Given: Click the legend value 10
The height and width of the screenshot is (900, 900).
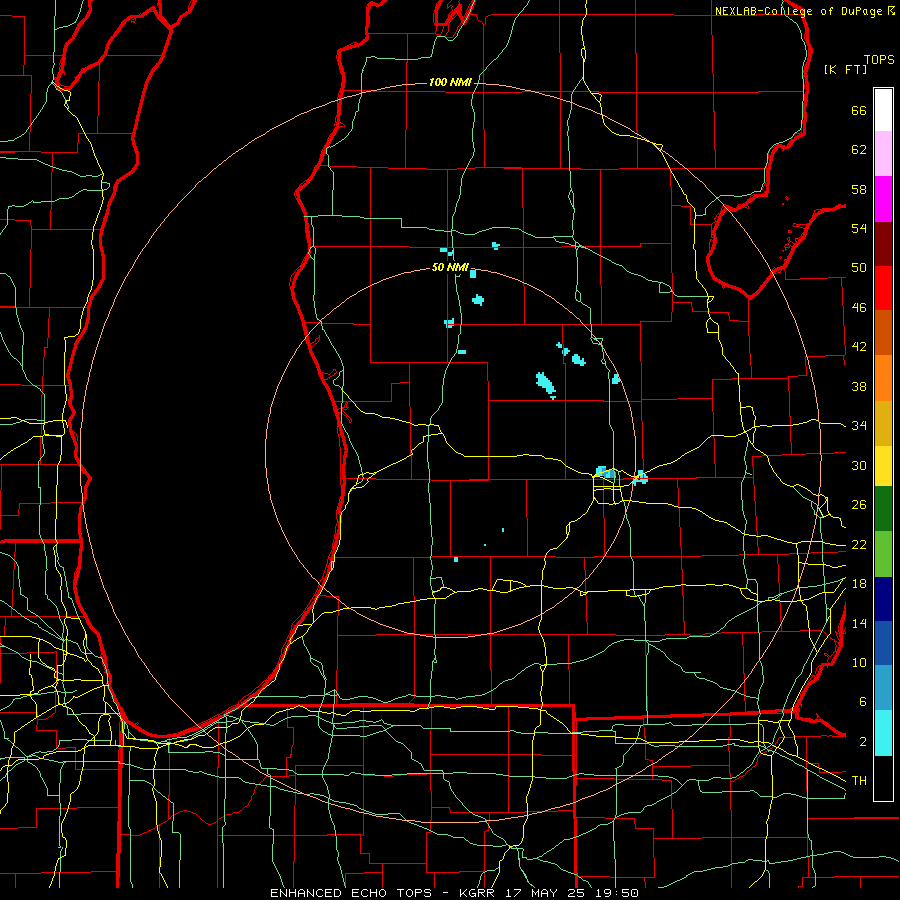Looking at the screenshot, I should click(859, 662).
